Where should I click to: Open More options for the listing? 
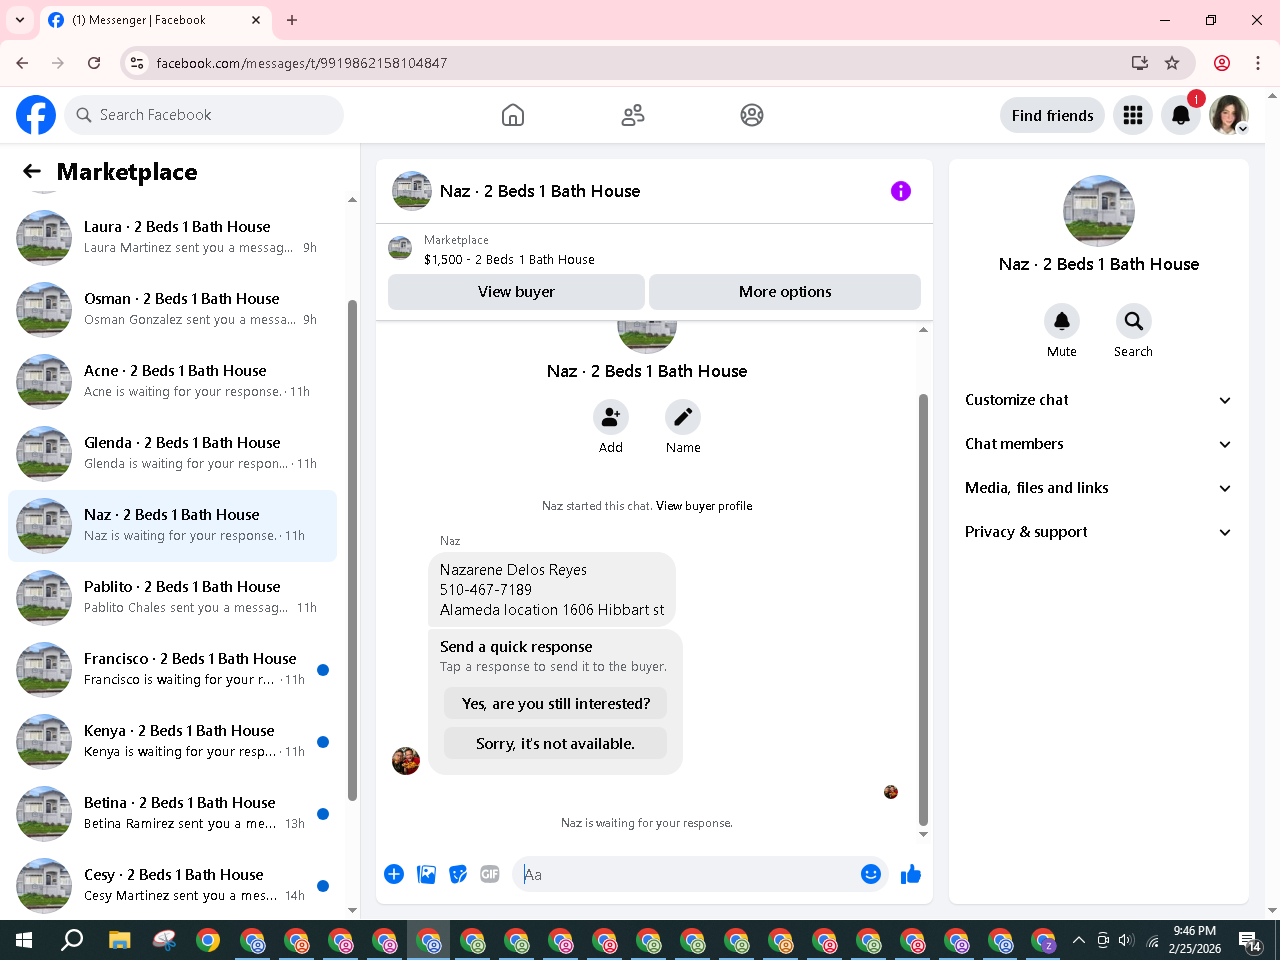pos(785,292)
